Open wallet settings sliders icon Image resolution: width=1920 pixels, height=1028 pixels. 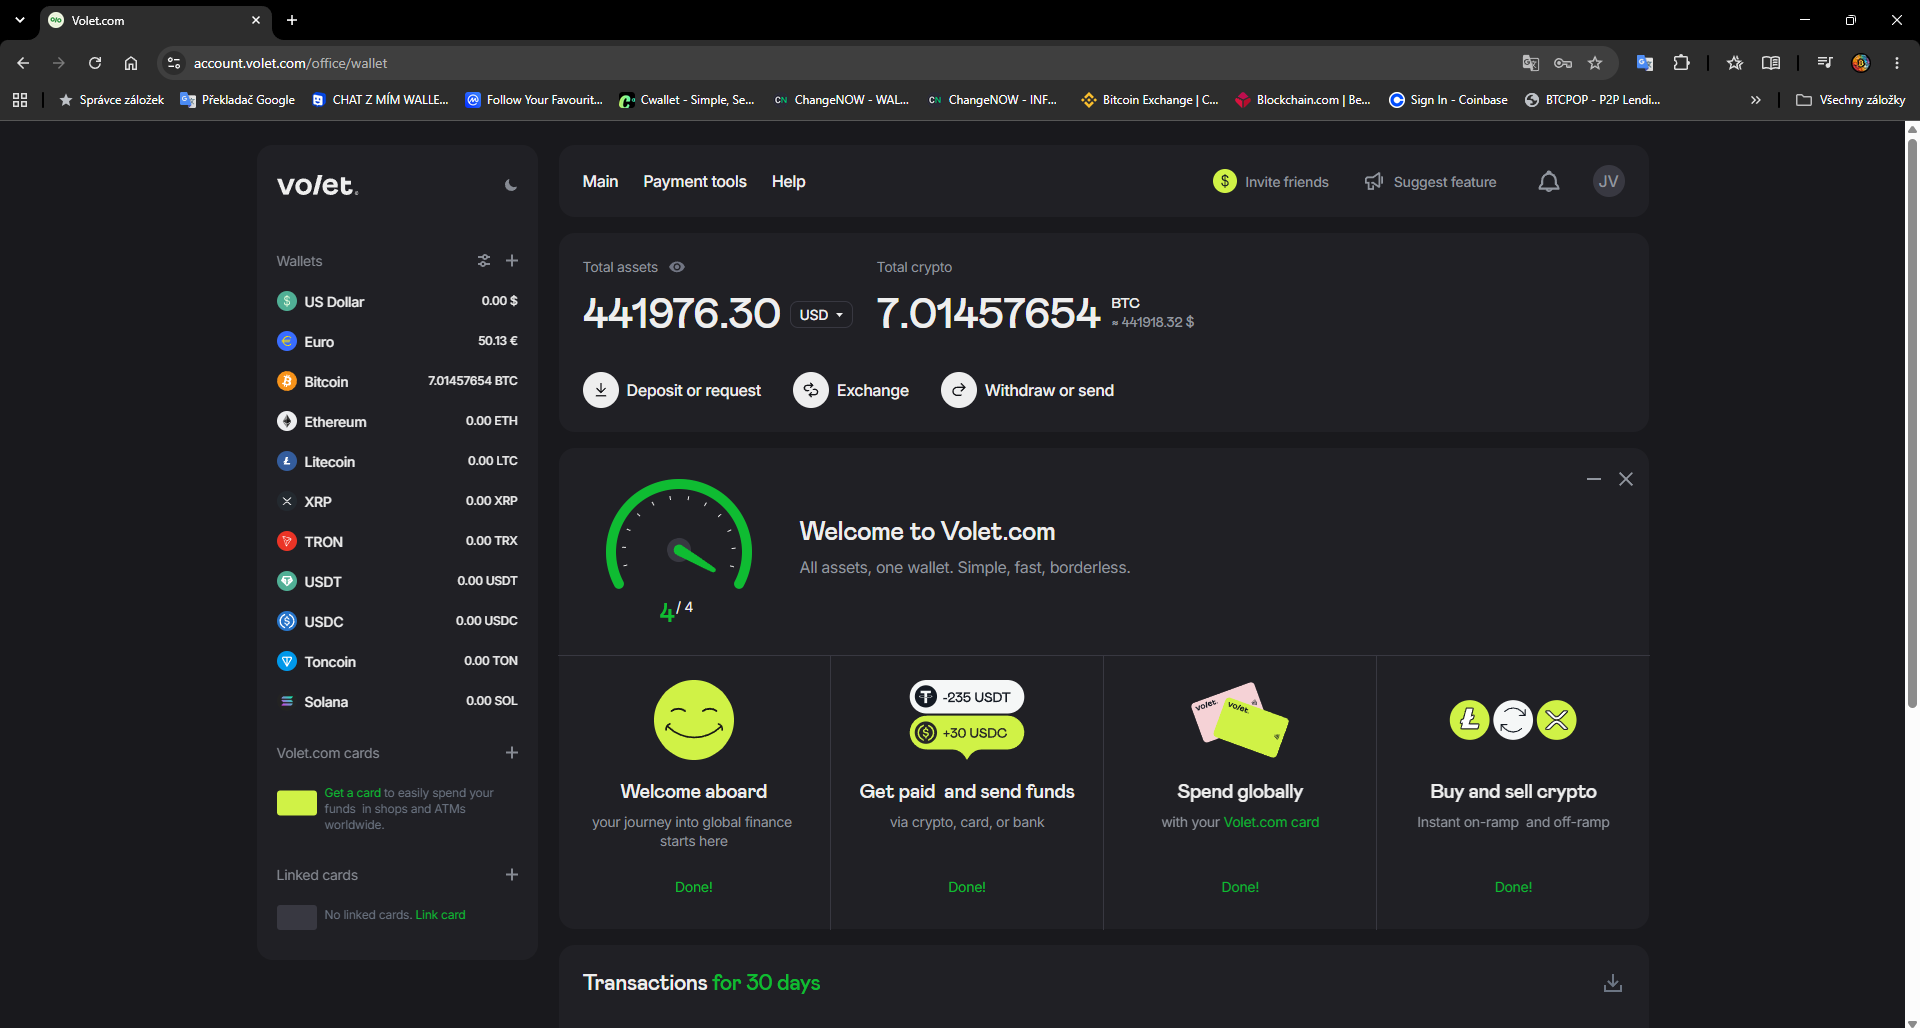point(484,261)
